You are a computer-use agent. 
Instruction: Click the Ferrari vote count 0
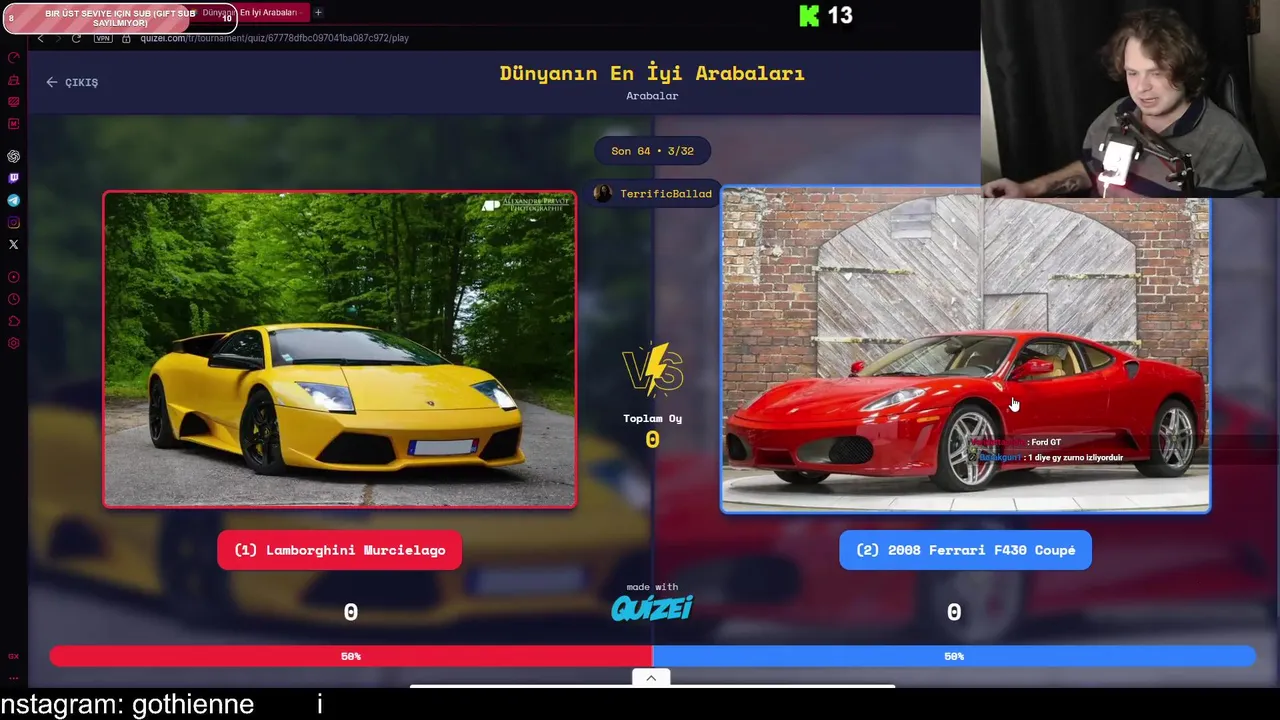click(954, 612)
